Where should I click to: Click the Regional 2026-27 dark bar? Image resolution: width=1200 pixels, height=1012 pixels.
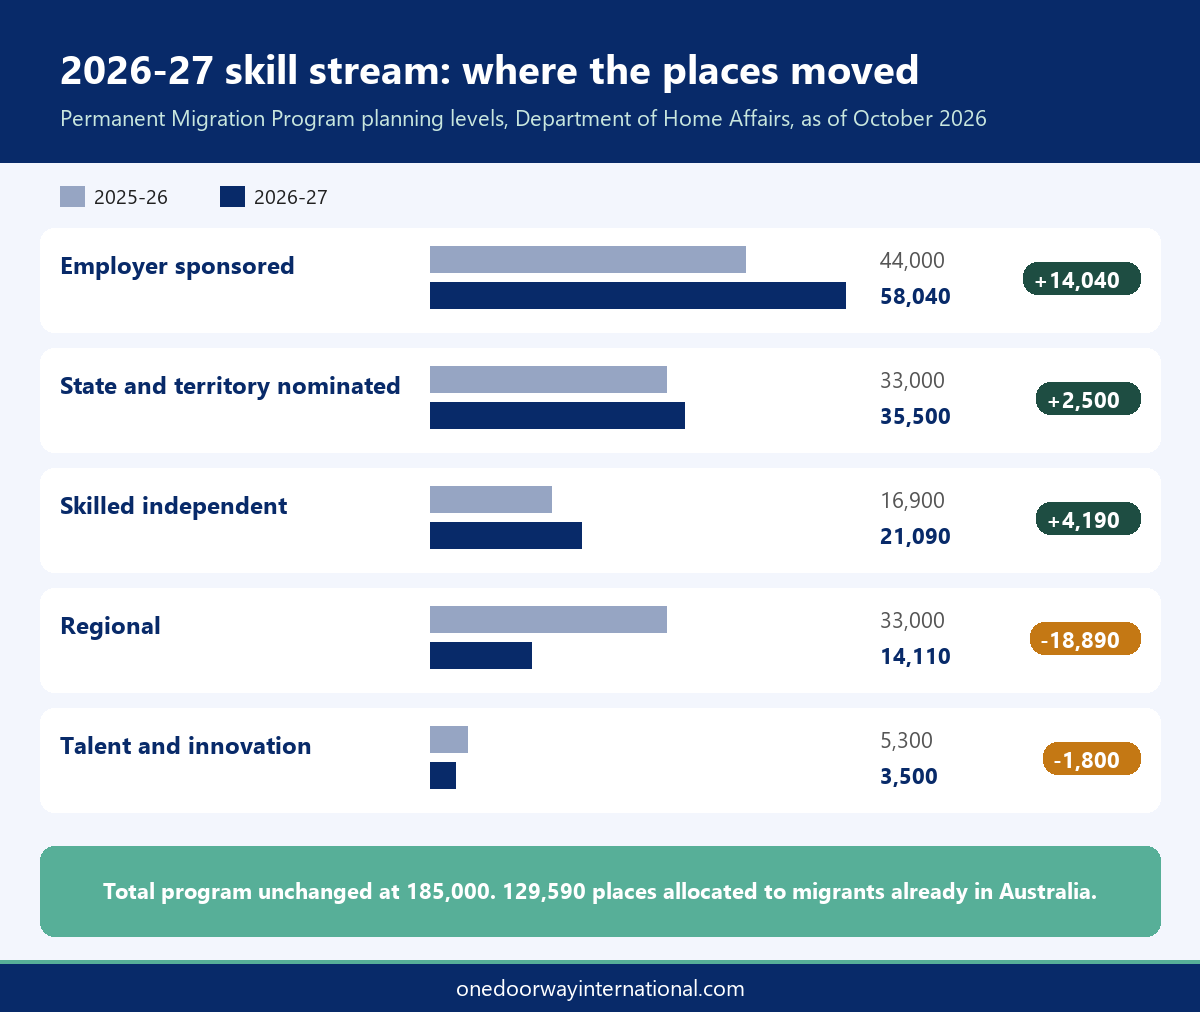(x=481, y=656)
